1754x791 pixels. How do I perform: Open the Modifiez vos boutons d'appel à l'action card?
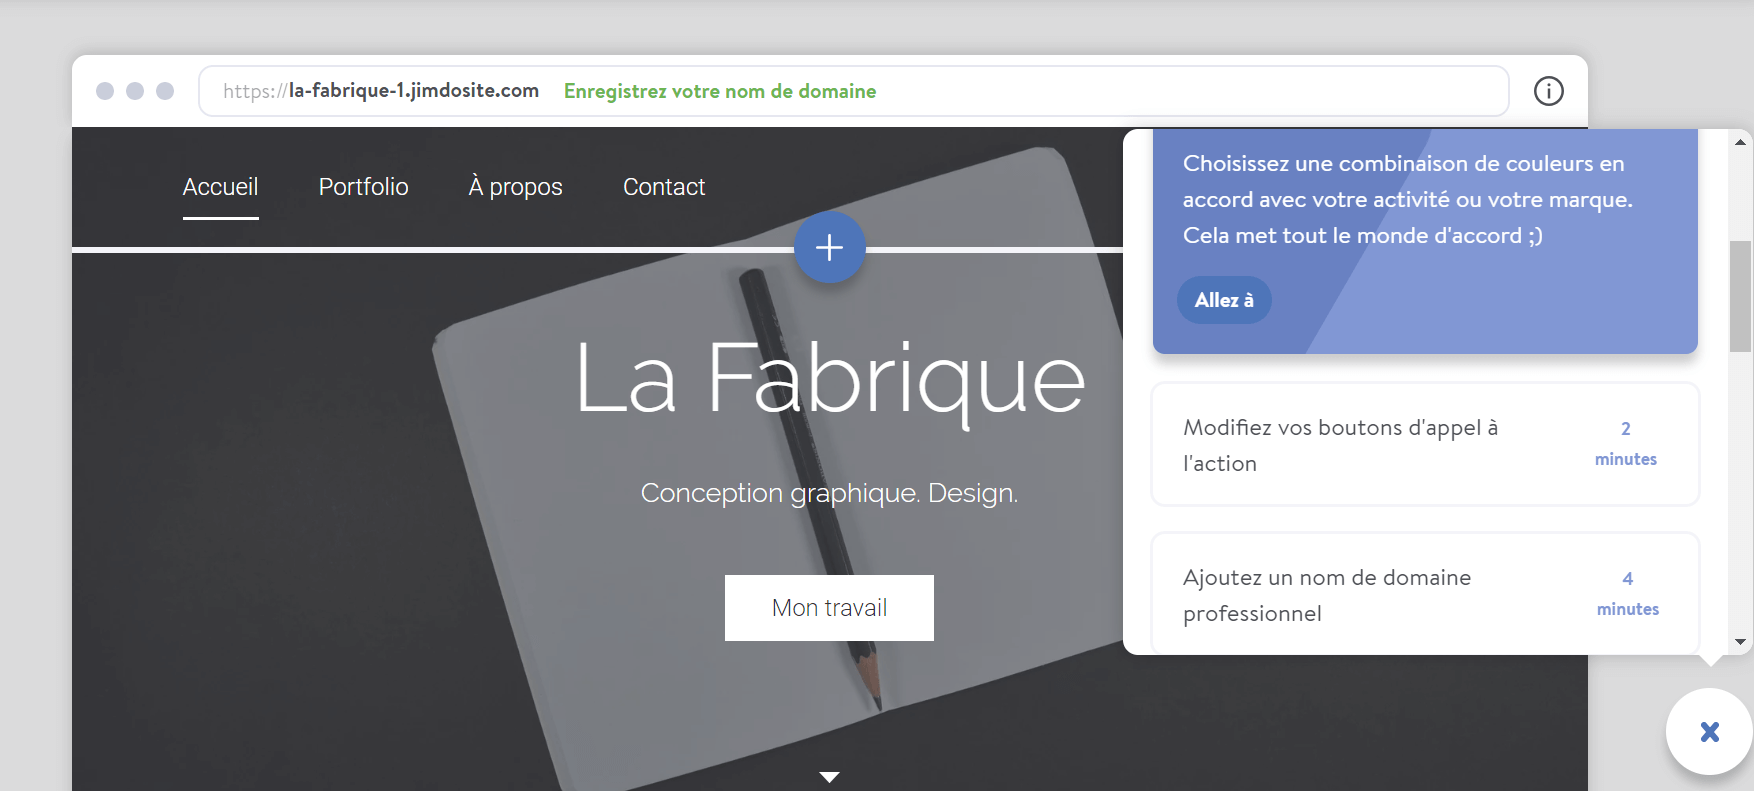[1424, 445]
